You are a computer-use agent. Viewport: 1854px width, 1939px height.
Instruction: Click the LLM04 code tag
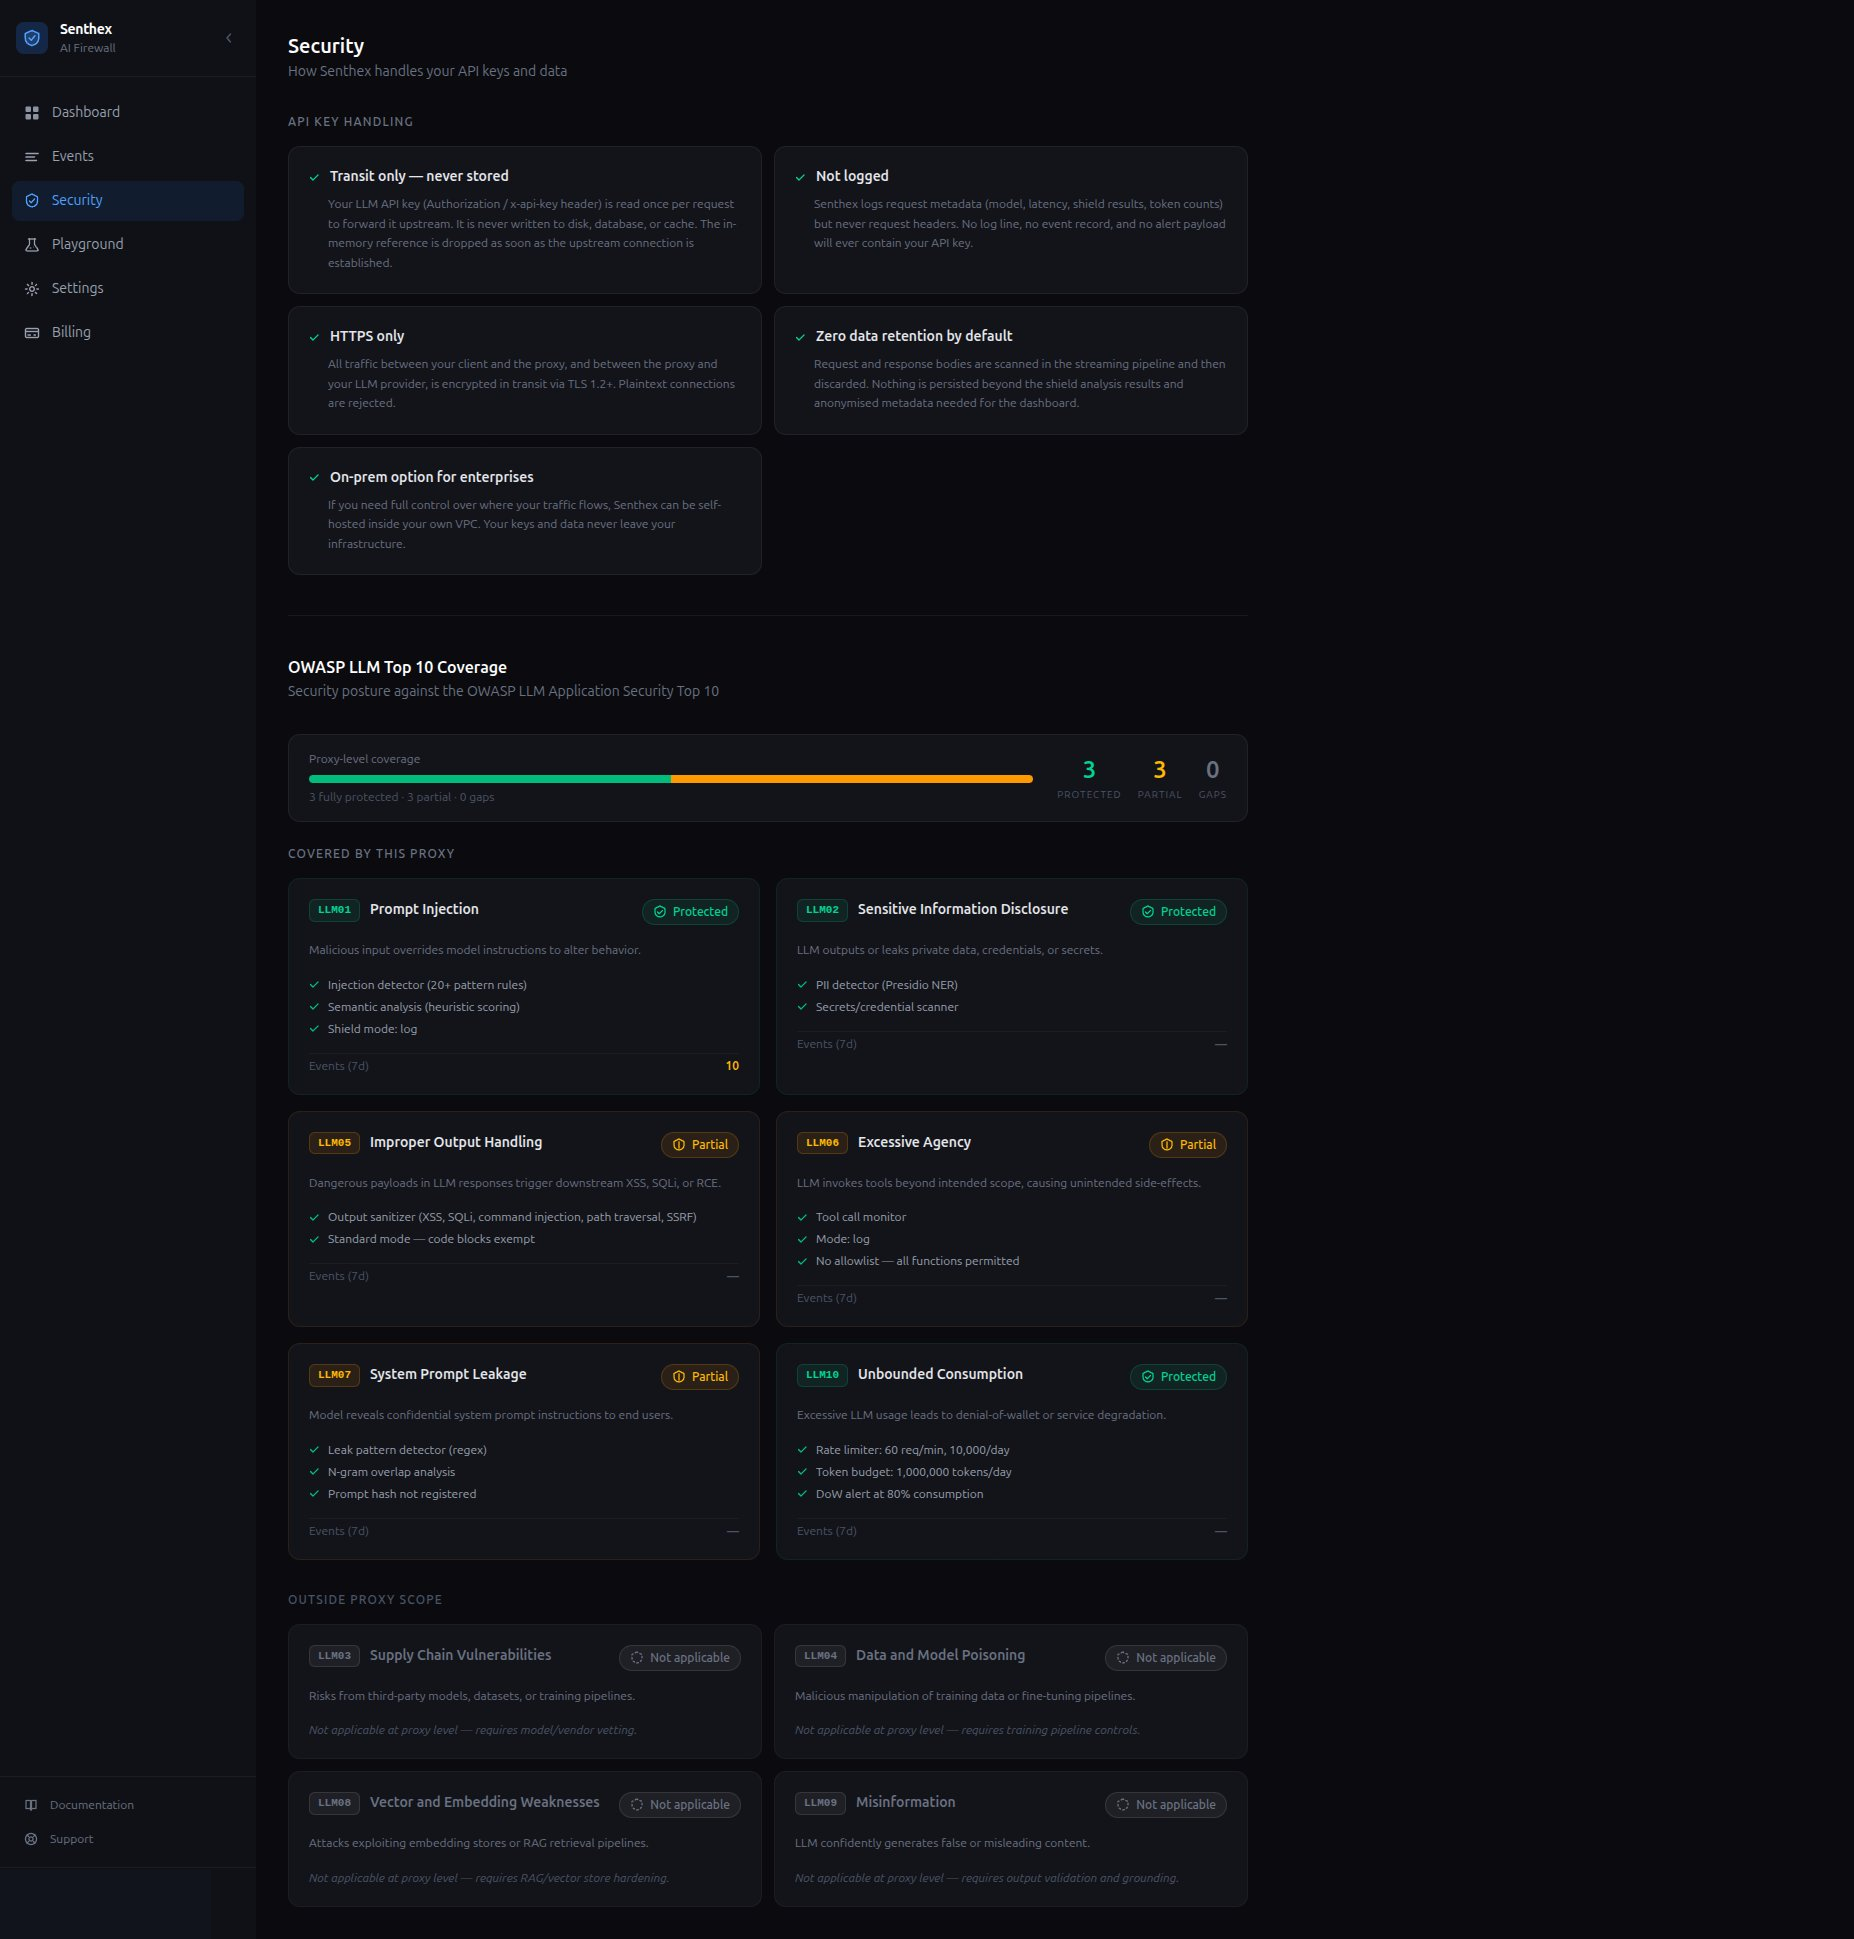point(820,1656)
